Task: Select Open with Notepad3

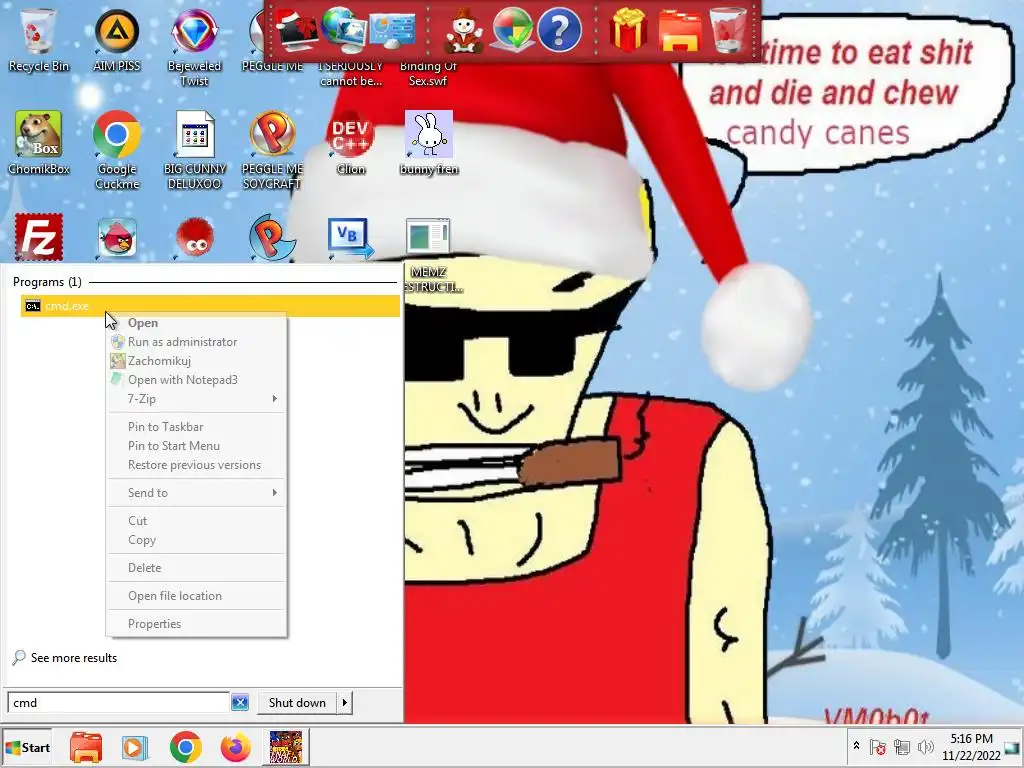Action: 197,379
